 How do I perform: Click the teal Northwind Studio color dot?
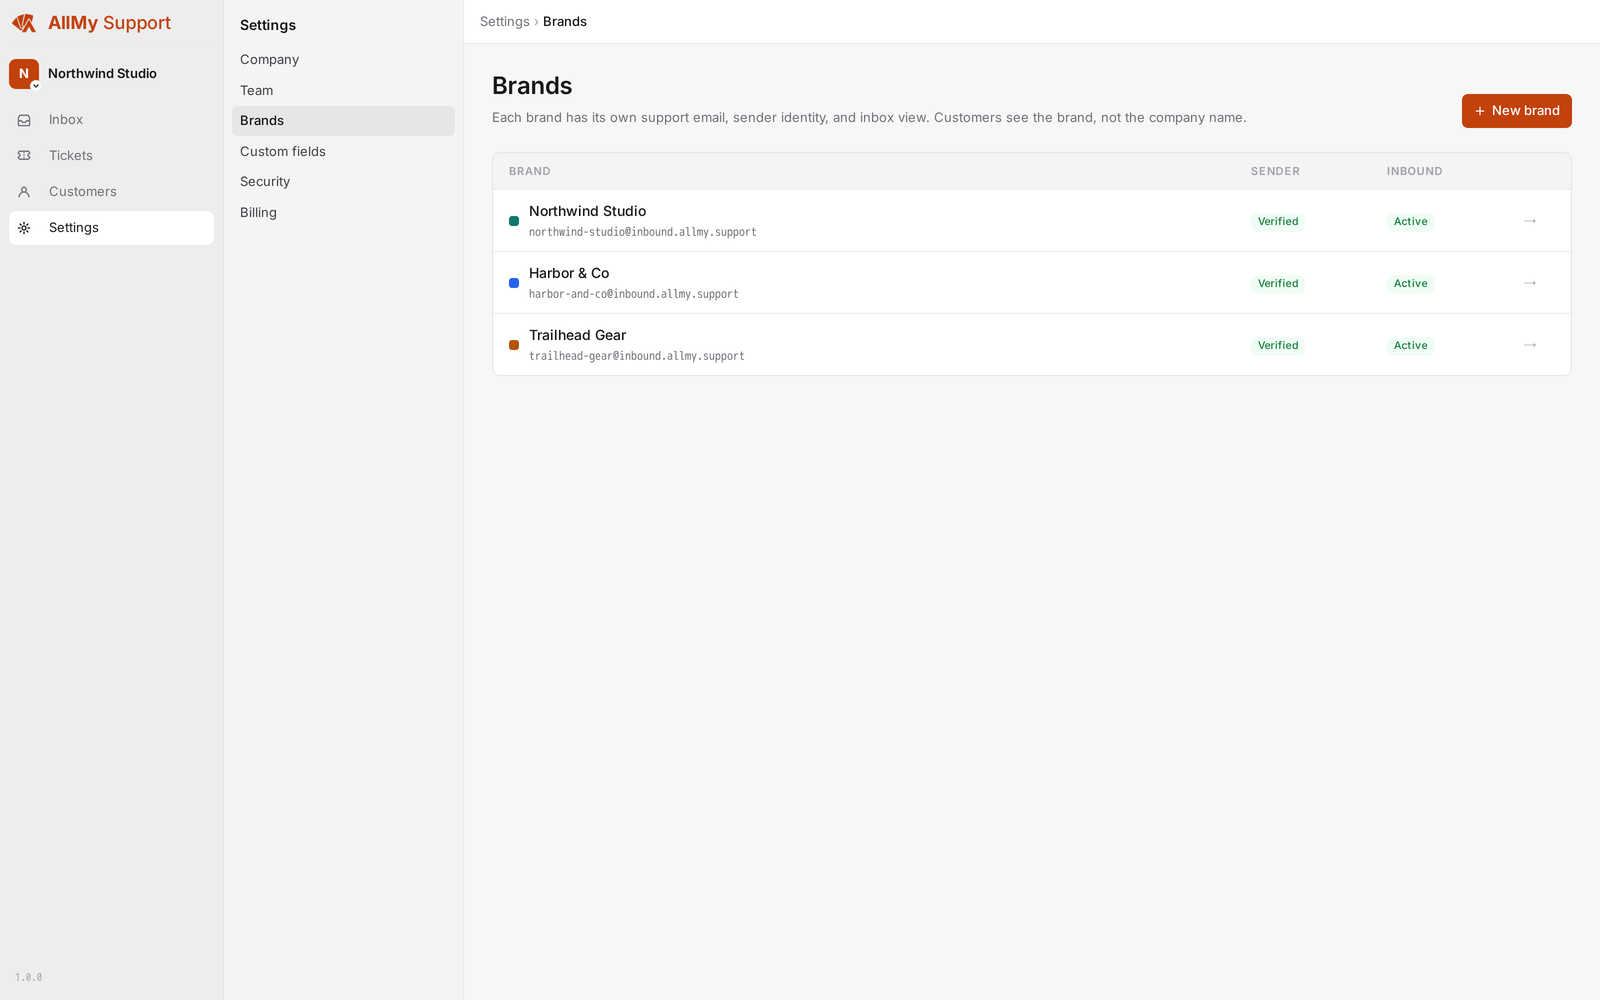point(514,221)
